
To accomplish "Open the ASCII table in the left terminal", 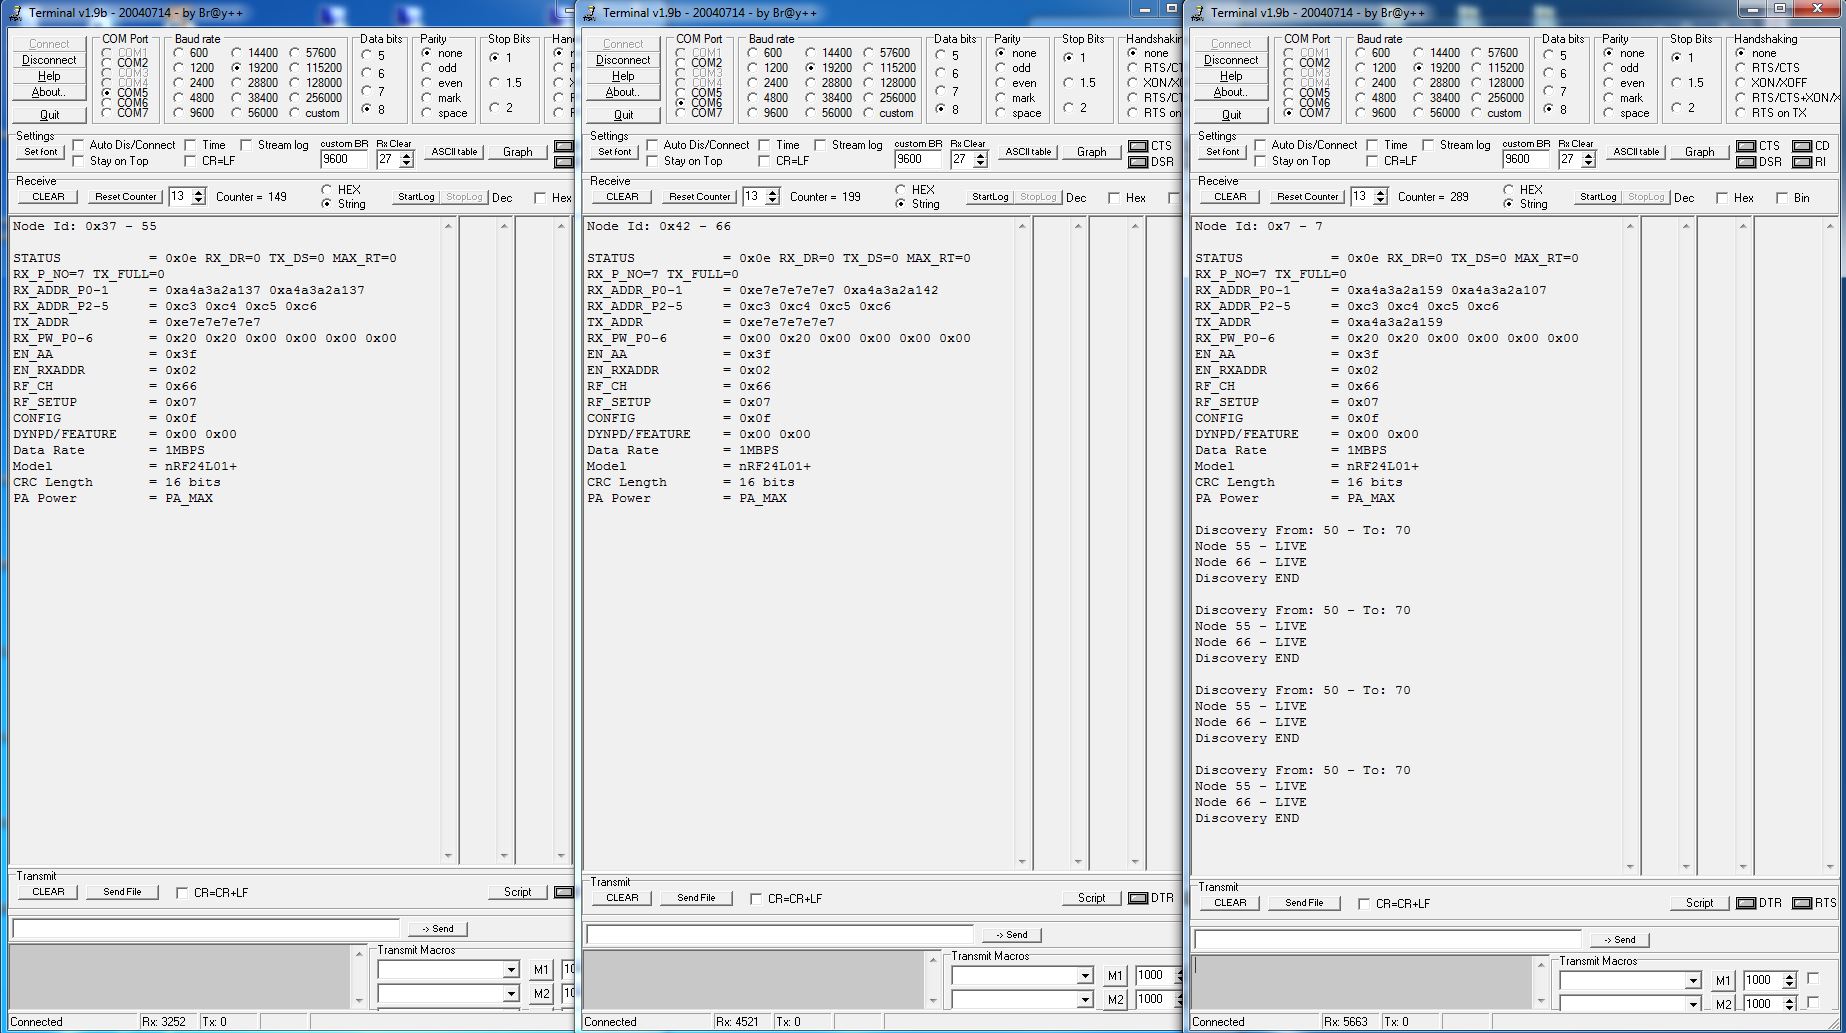I will [x=453, y=152].
